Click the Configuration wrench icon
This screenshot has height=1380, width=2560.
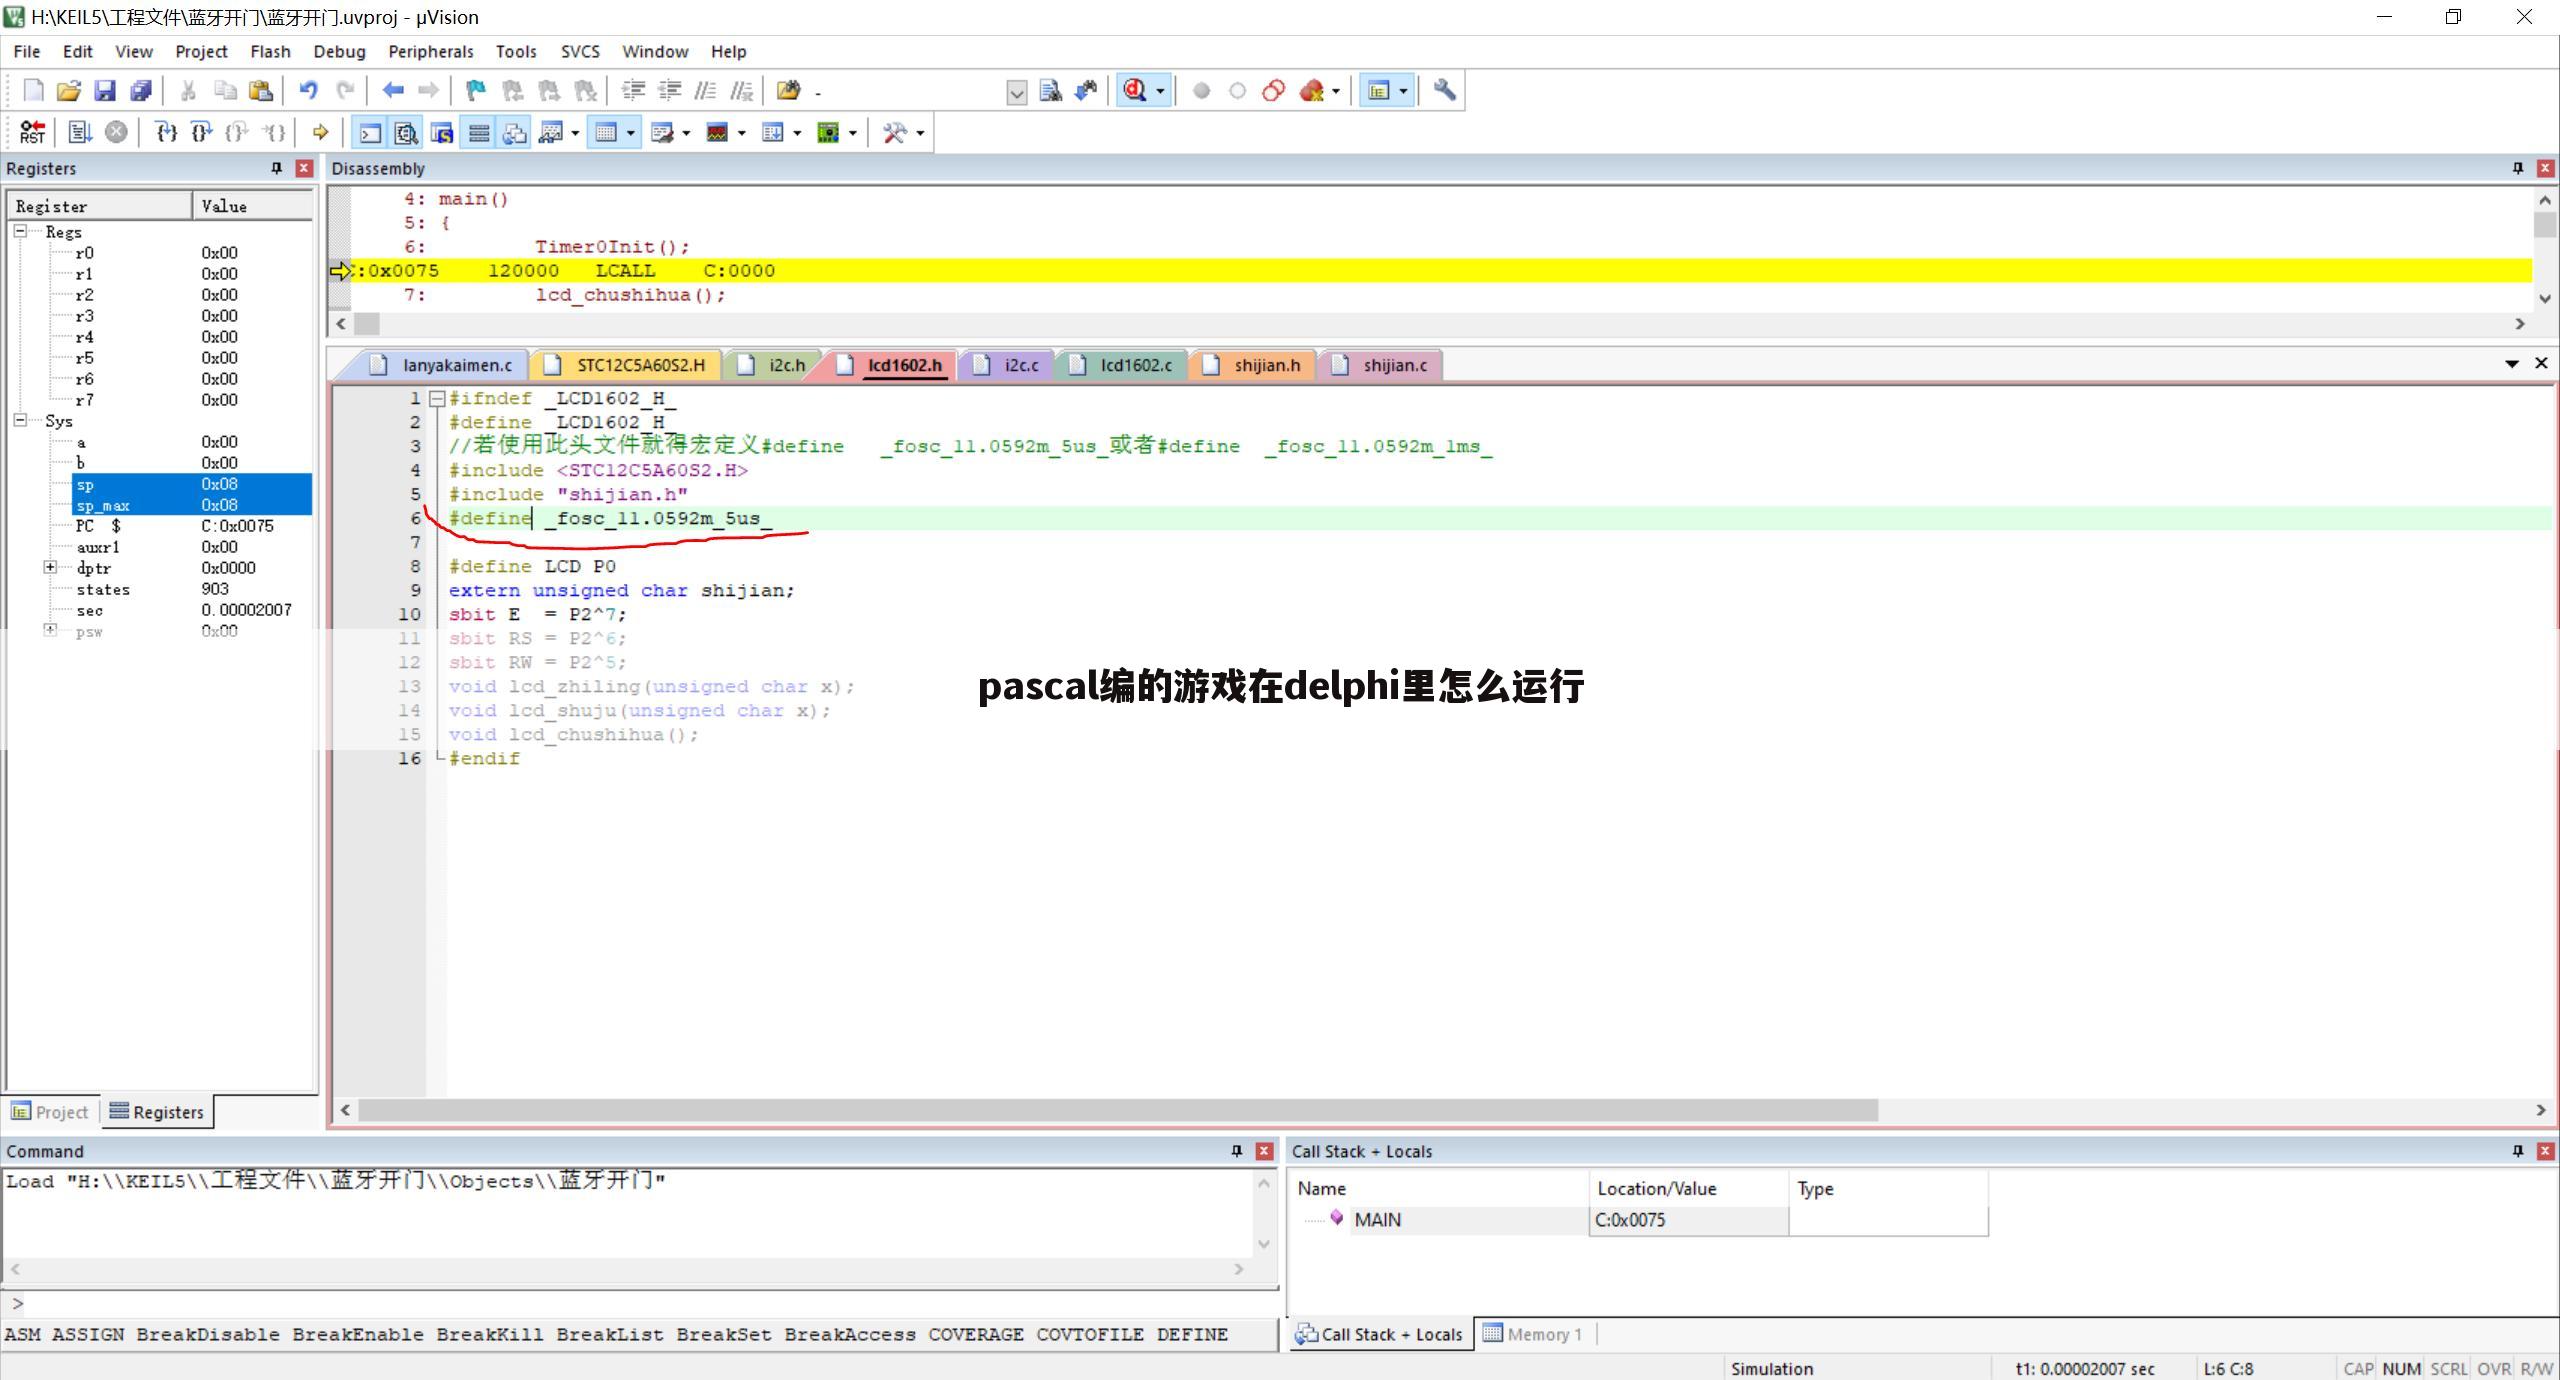click(x=1444, y=91)
